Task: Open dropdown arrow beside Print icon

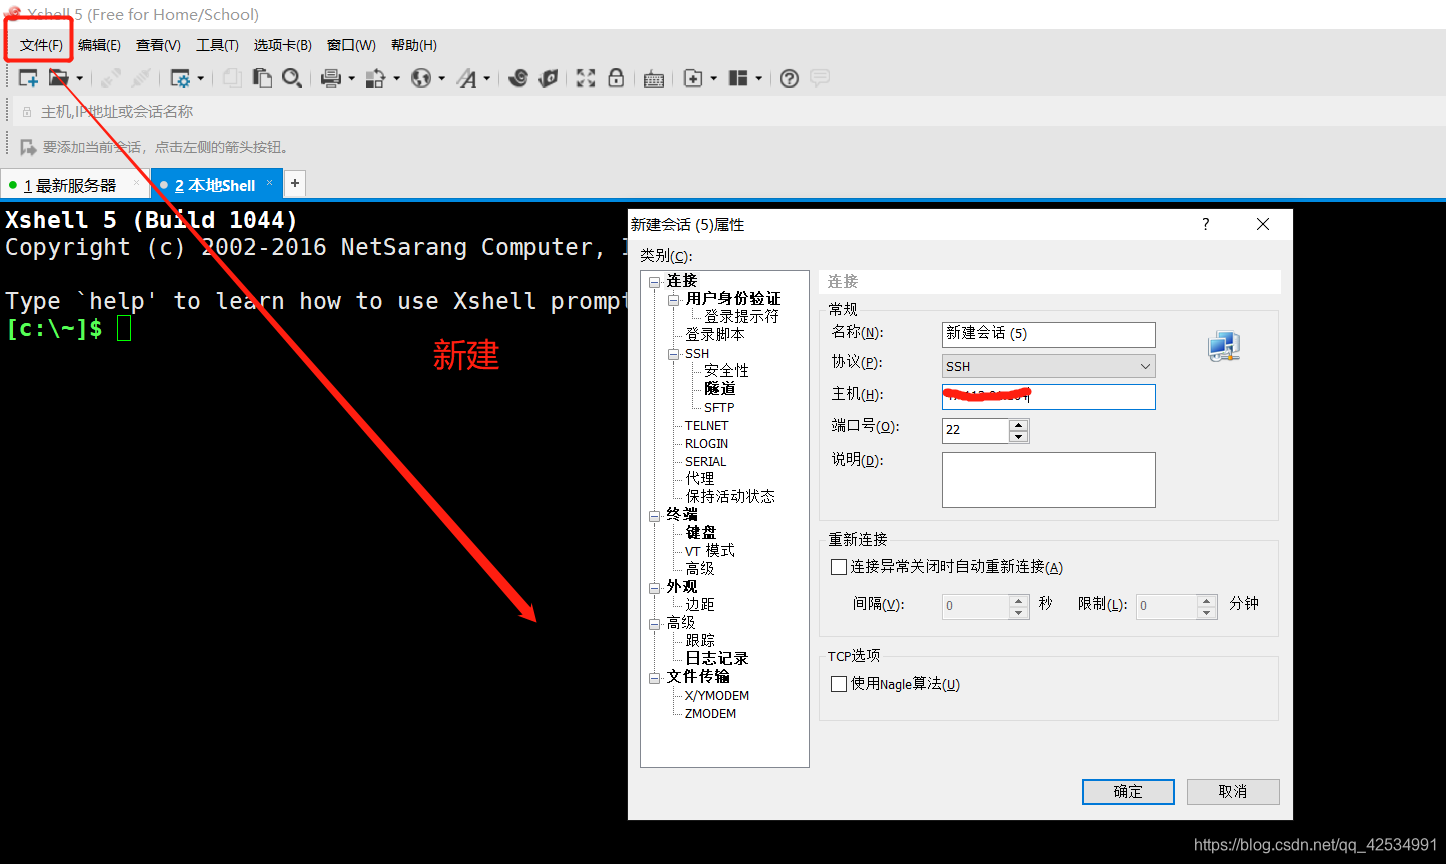Action: pos(351,78)
